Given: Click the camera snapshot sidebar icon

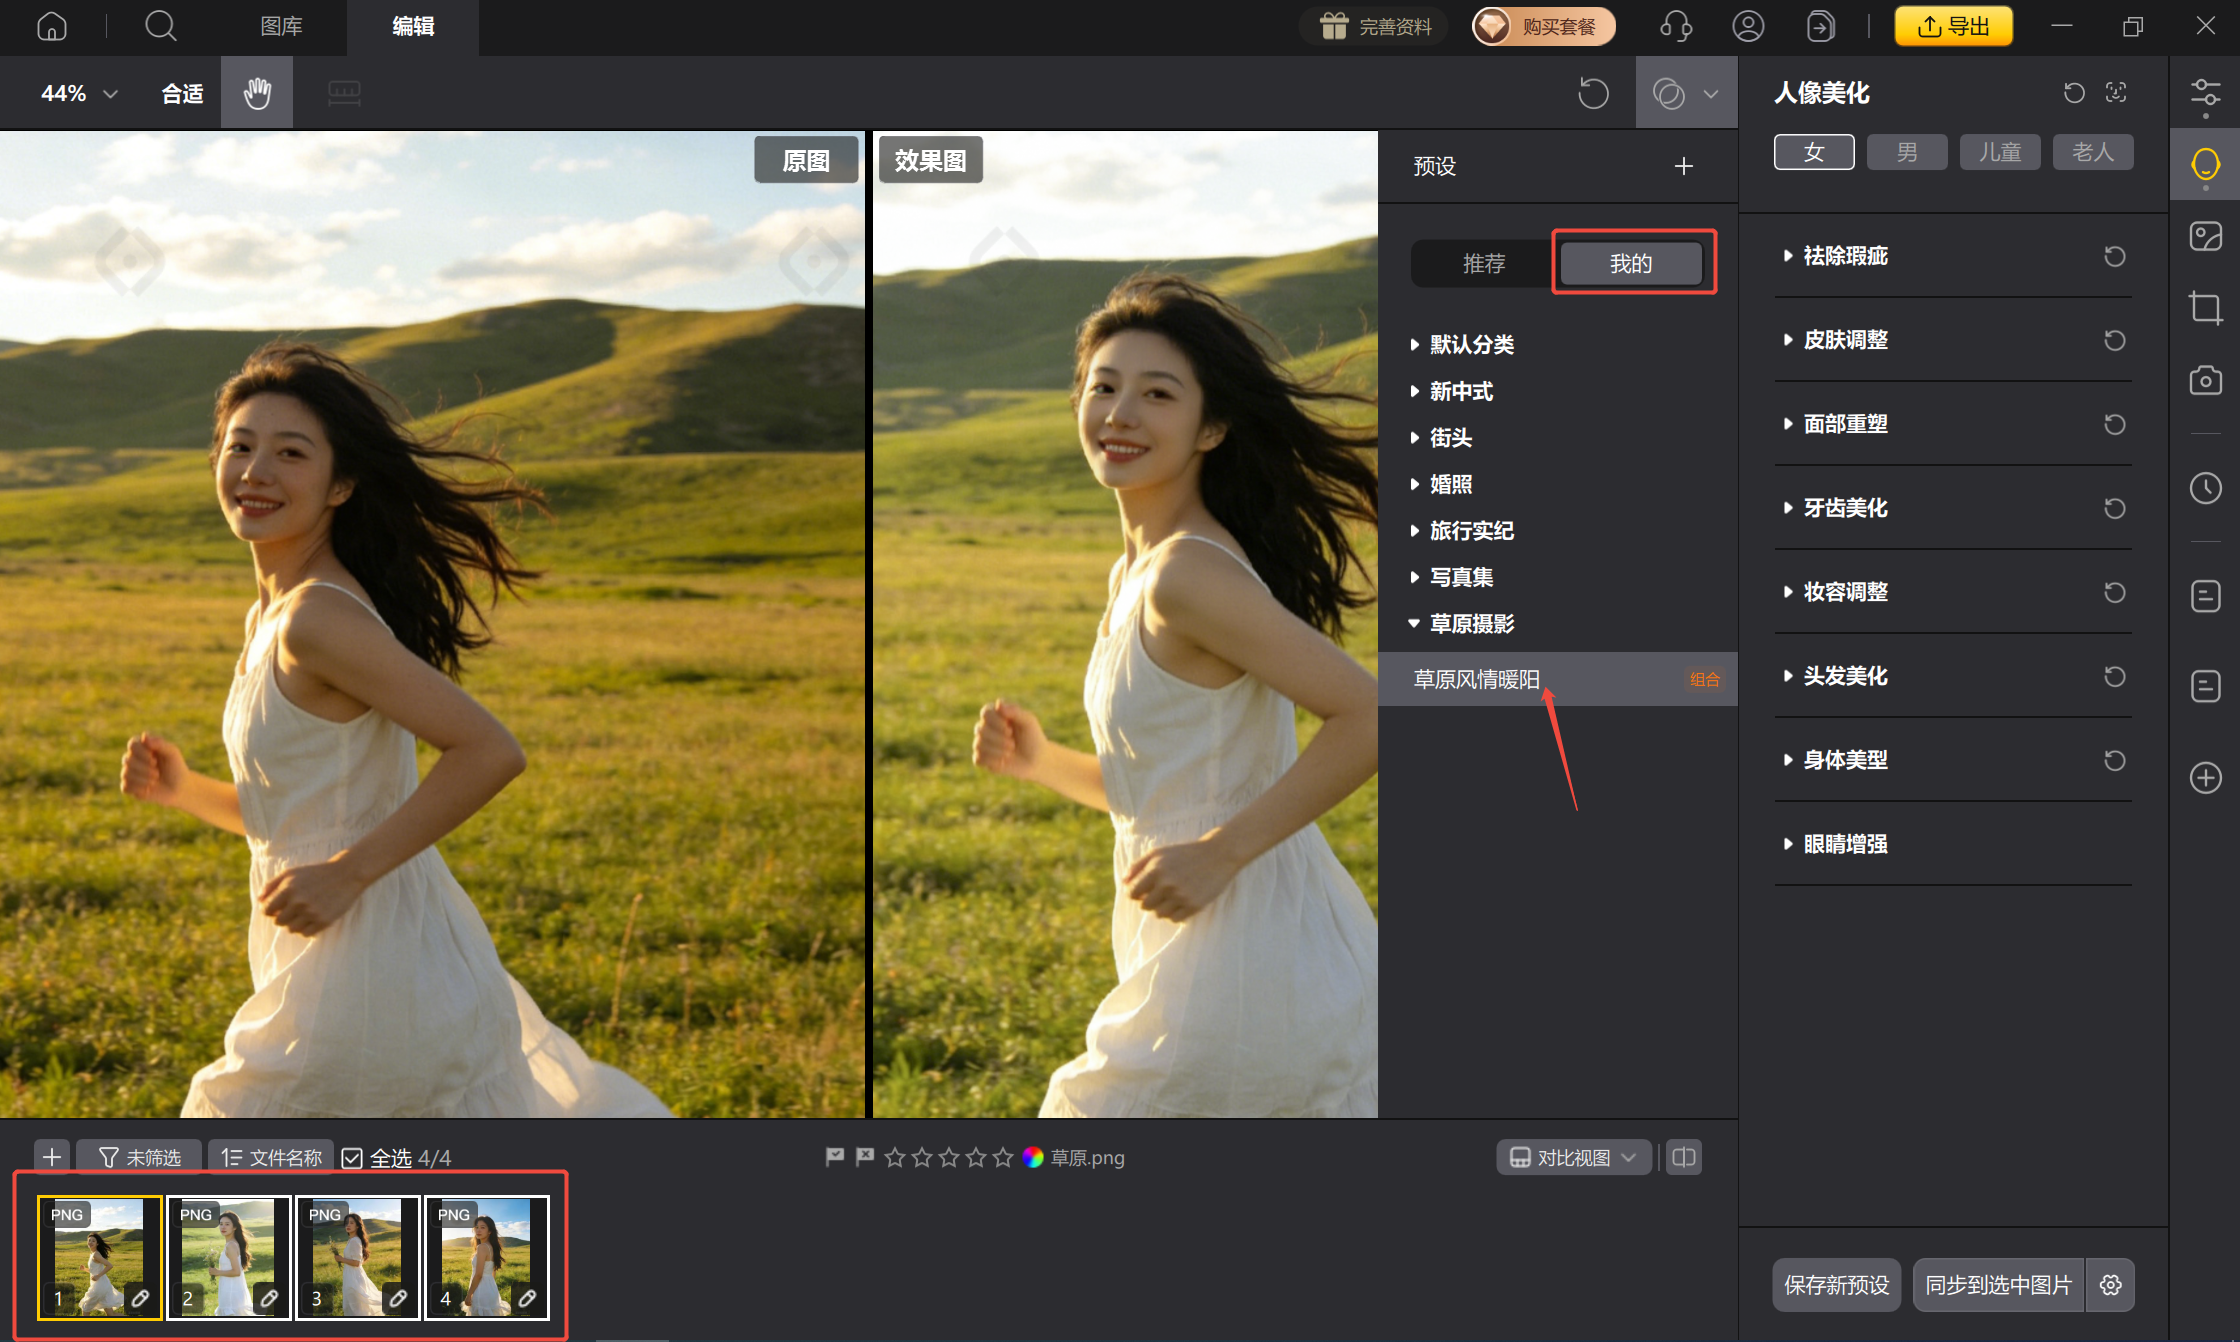Looking at the screenshot, I should [2205, 381].
